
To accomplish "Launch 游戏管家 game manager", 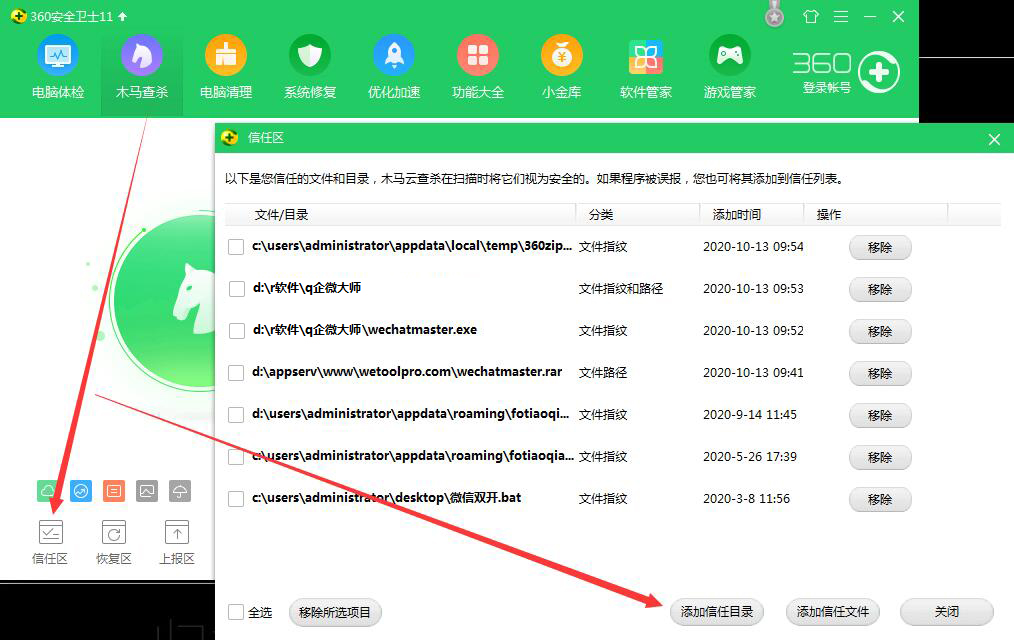I will tap(729, 67).
